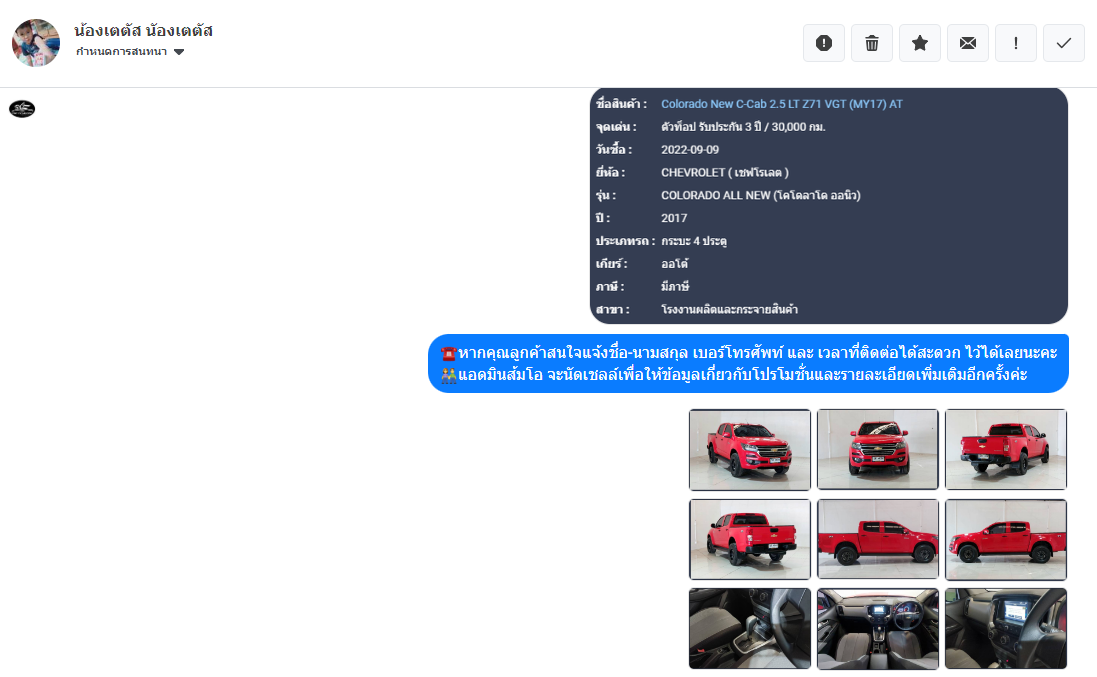Open red truck head-on front photo

click(878, 450)
